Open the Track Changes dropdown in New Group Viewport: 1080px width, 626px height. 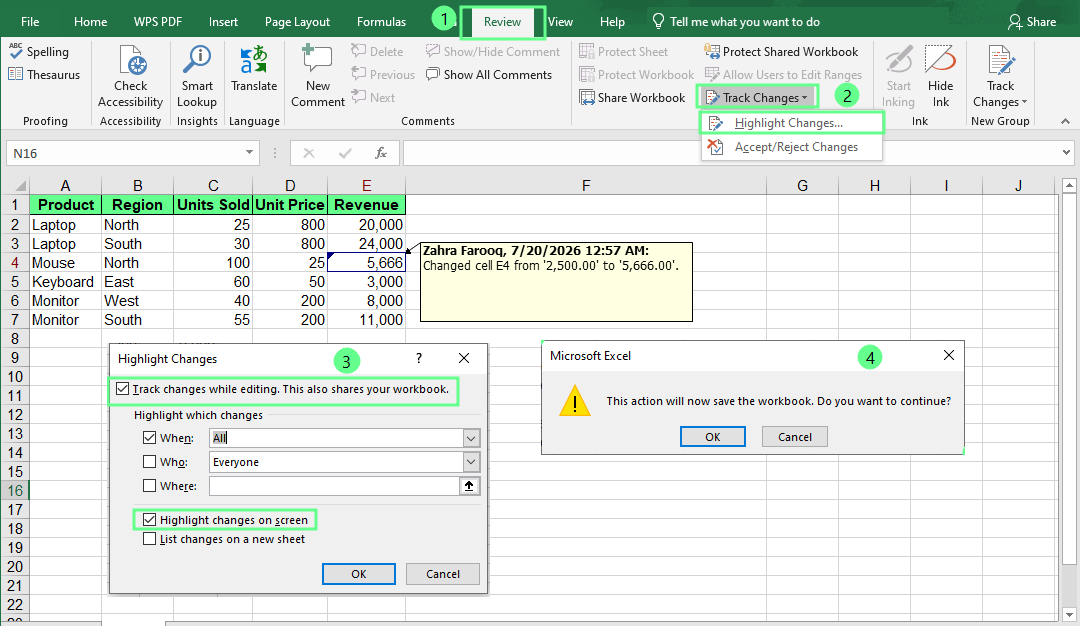(1000, 76)
